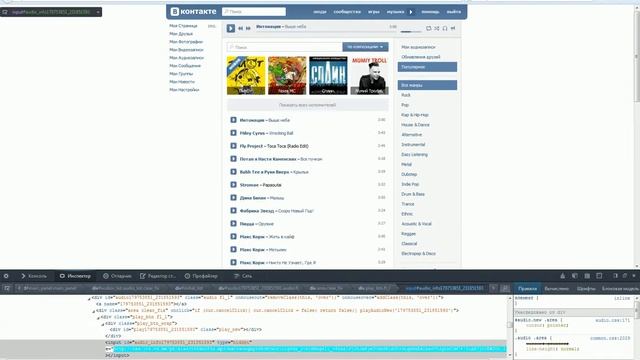Select Все жанры genre filter

coord(427,85)
